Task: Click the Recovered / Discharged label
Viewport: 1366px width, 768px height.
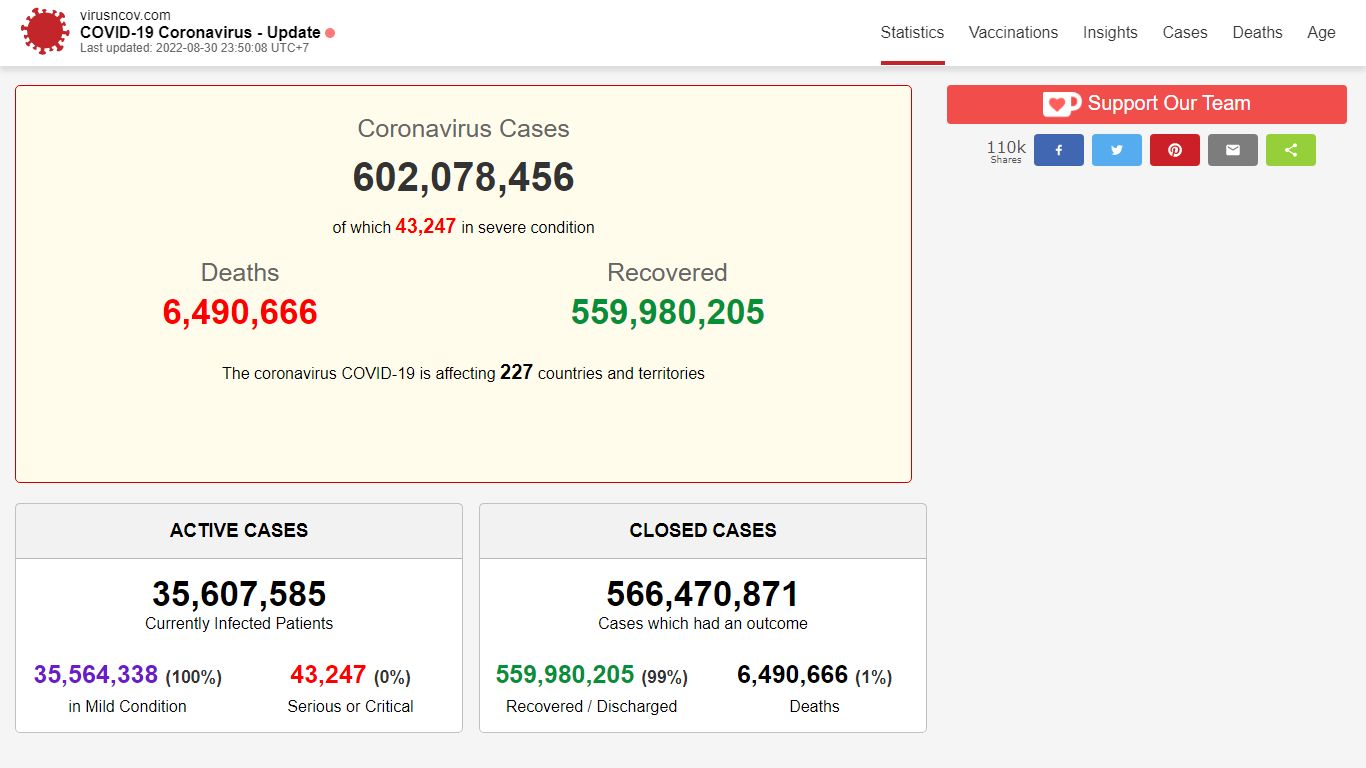Action: [592, 706]
